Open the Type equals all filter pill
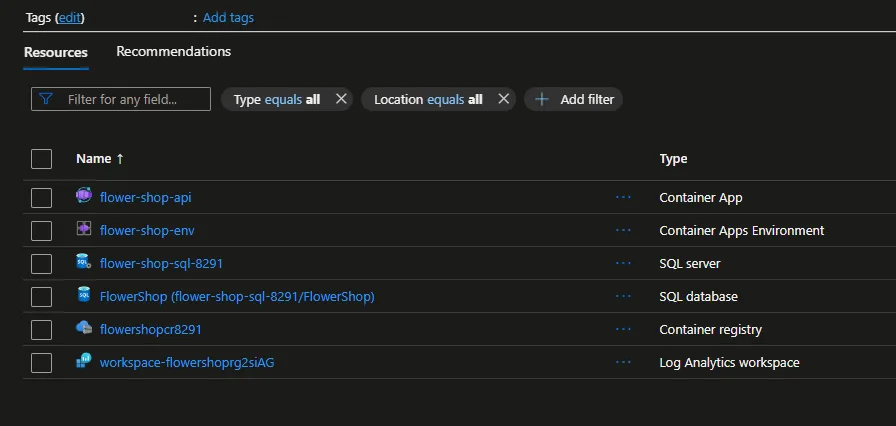This screenshot has height=426, width=896. tap(276, 99)
